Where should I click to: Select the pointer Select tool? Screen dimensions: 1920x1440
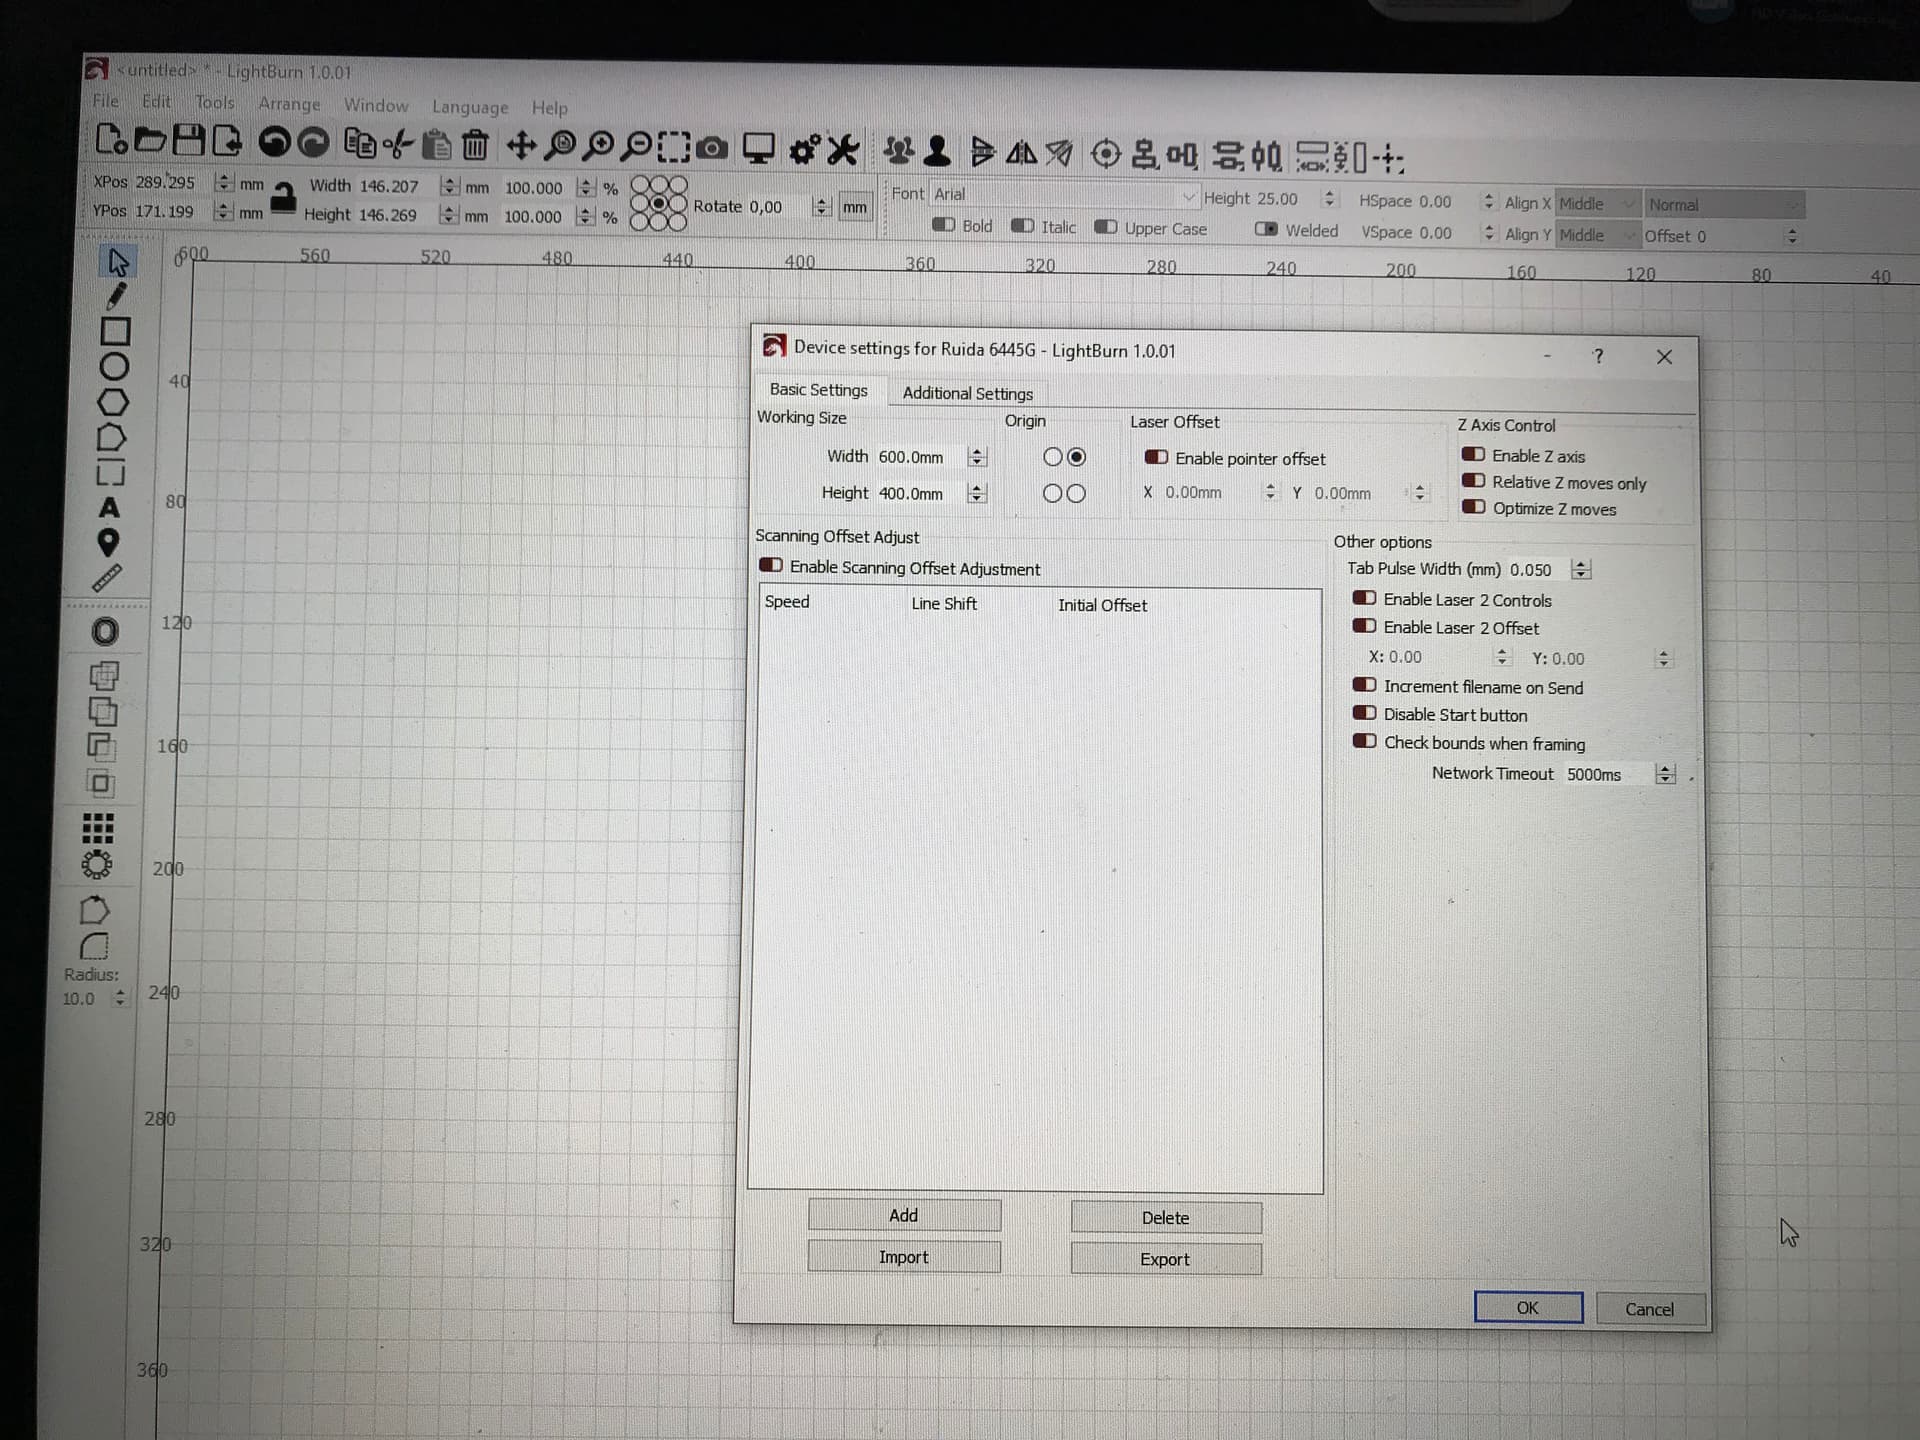(118, 262)
